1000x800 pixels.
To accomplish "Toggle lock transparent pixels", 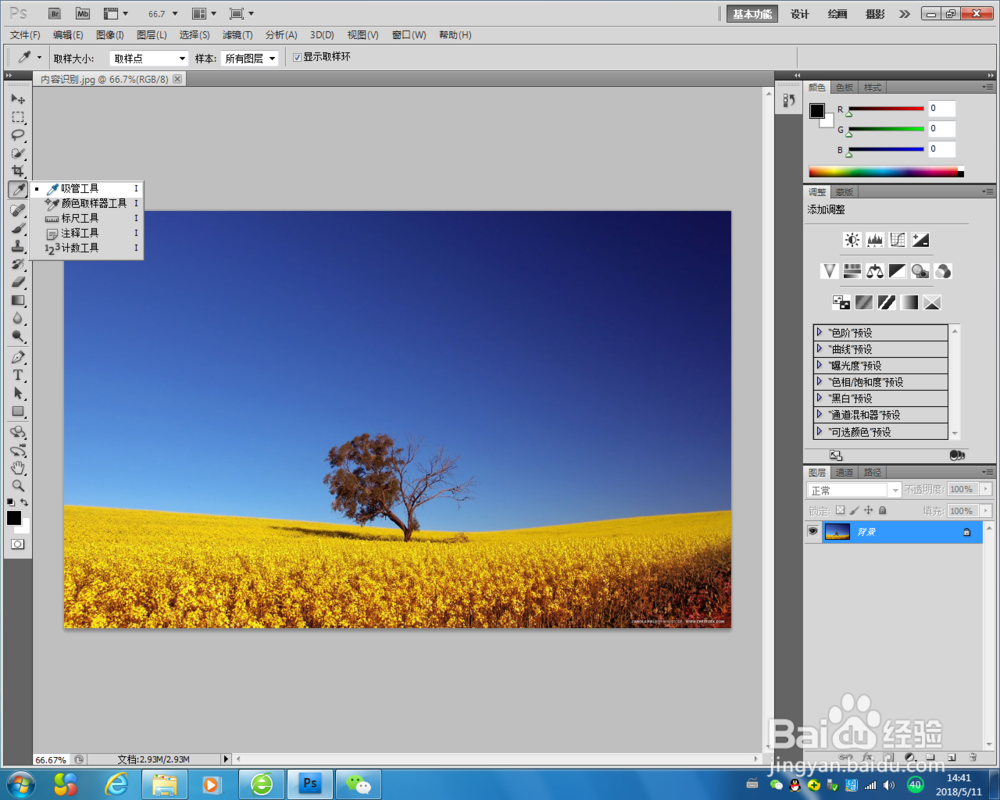I will click(840, 510).
